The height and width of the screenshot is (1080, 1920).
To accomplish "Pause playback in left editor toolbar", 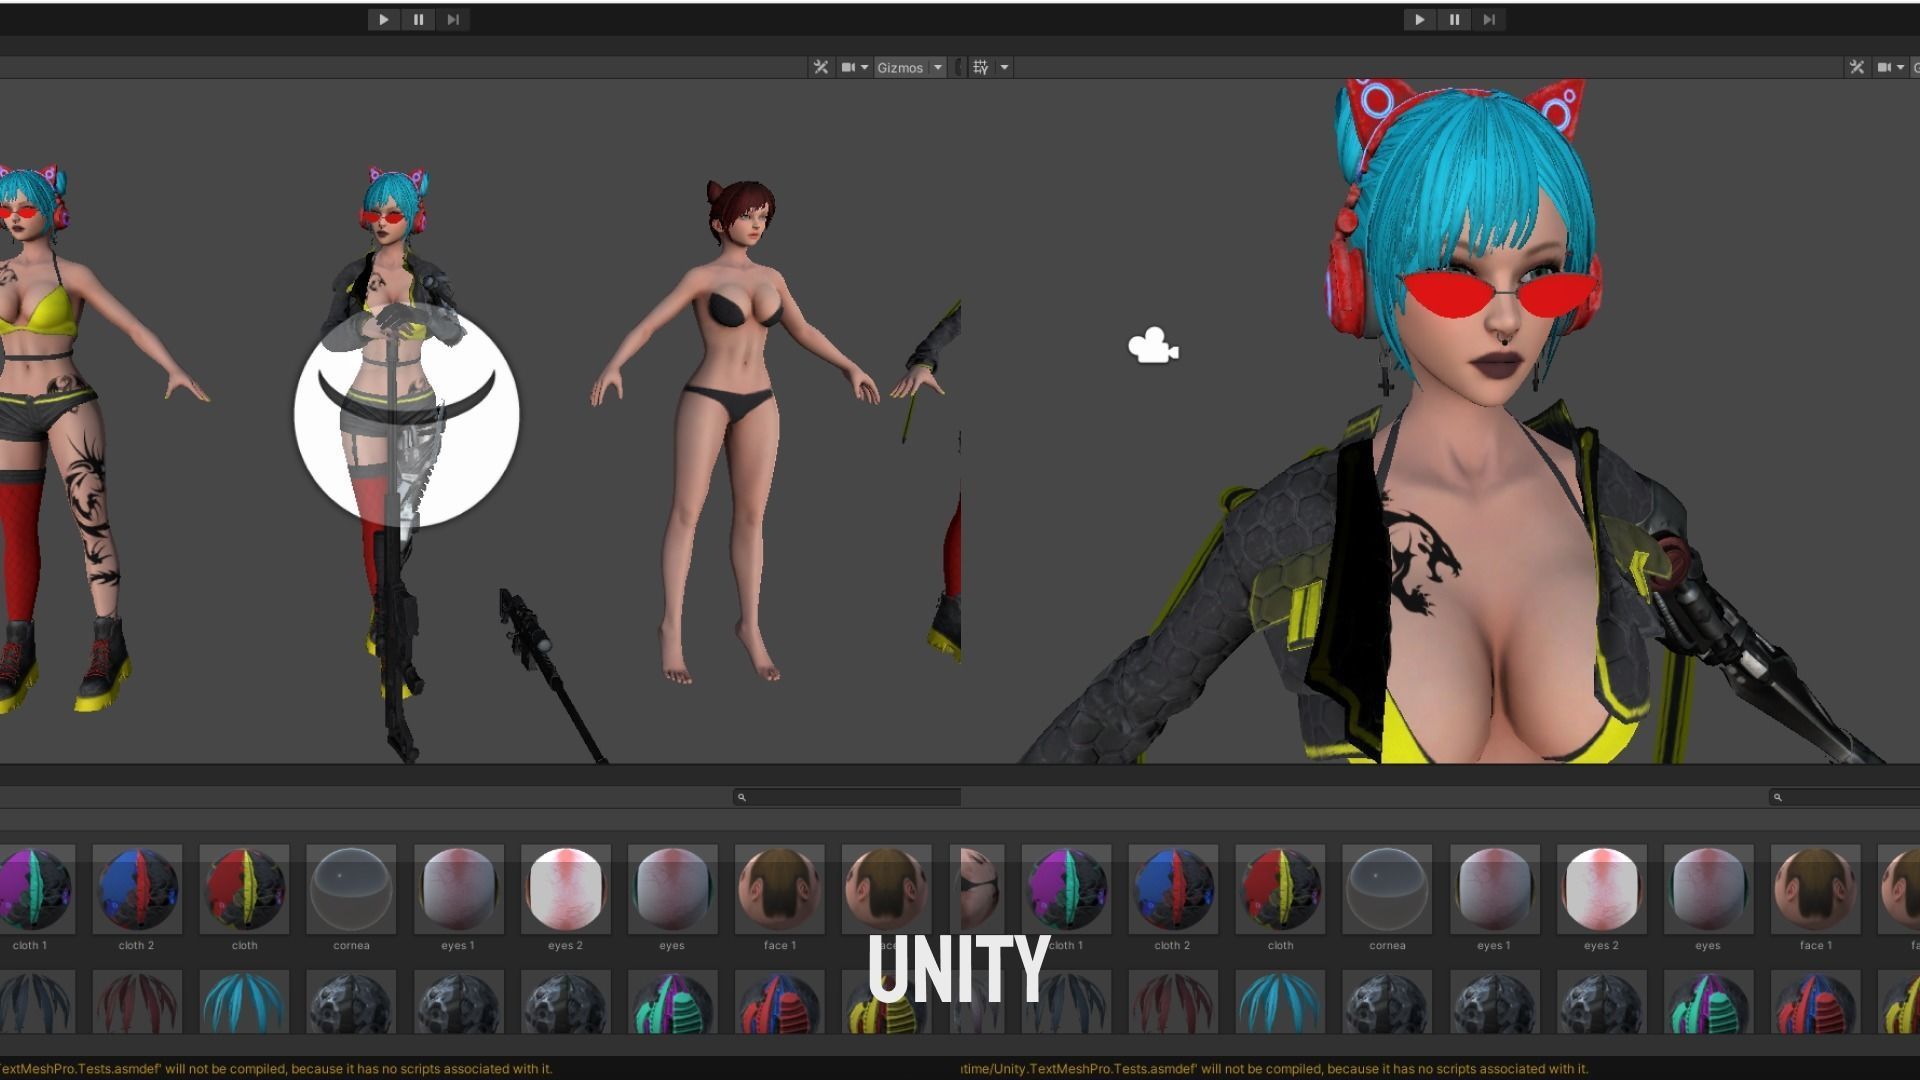I will (418, 19).
